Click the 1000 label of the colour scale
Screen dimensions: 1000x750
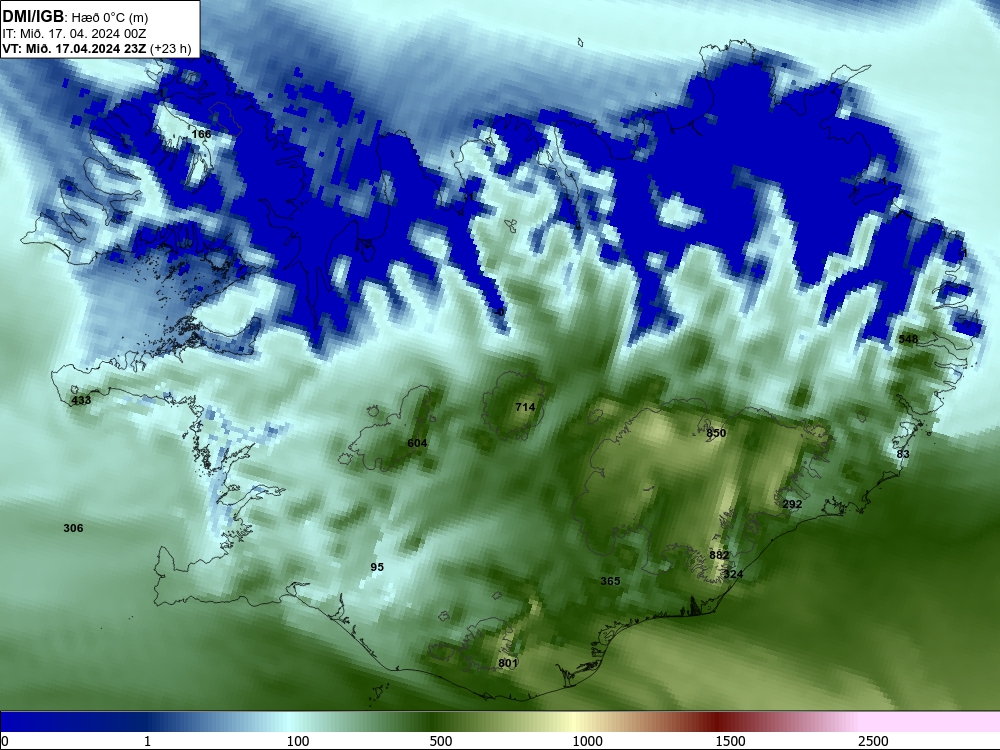[587, 741]
